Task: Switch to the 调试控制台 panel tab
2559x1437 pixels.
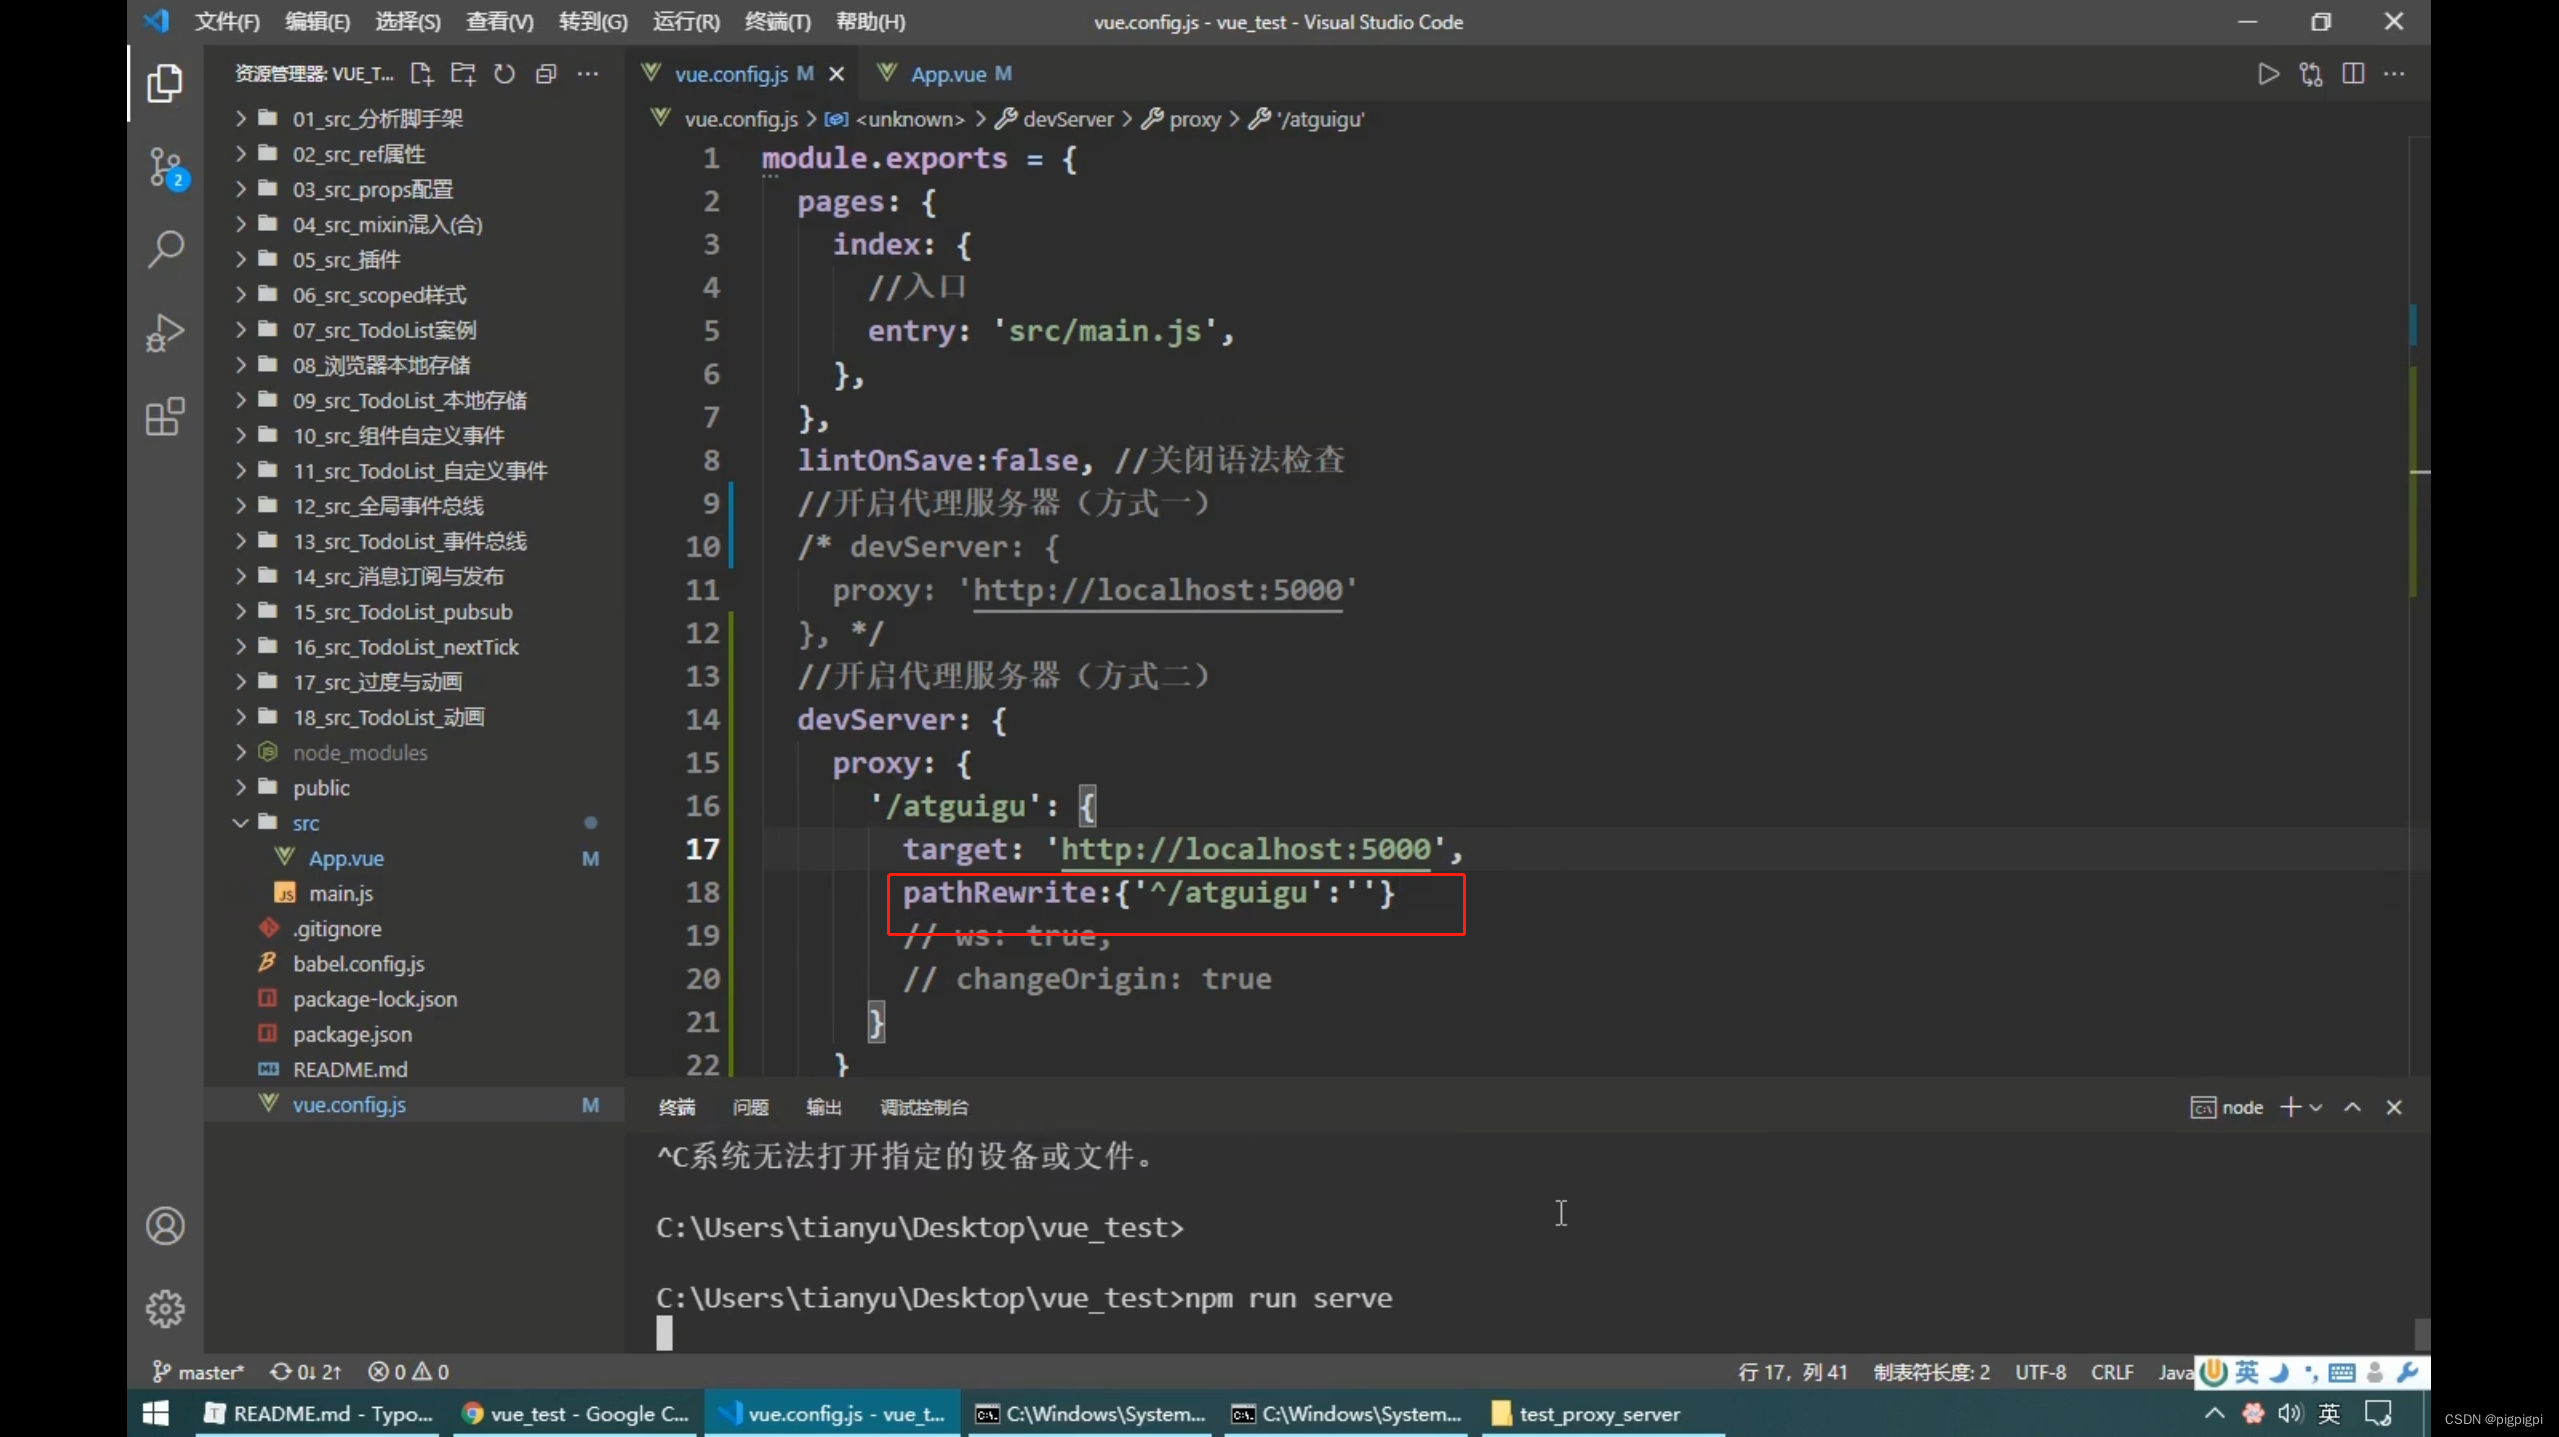Action: coord(924,1107)
